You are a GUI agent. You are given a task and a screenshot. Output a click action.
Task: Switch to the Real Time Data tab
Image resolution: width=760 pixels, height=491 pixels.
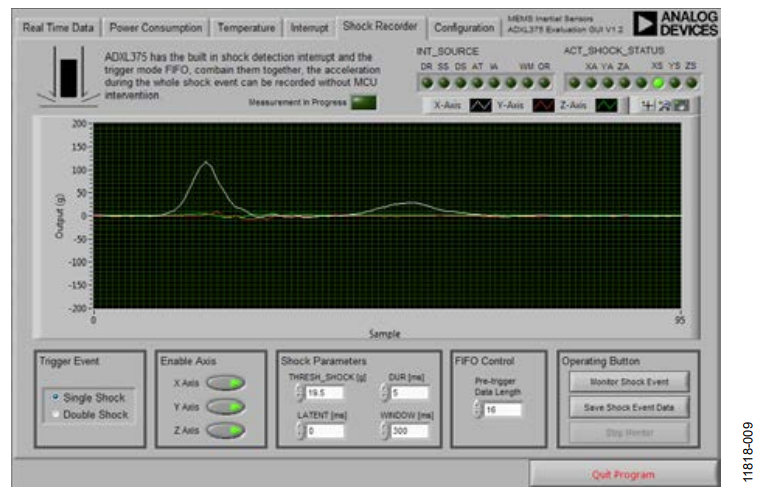[x=58, y=28]
